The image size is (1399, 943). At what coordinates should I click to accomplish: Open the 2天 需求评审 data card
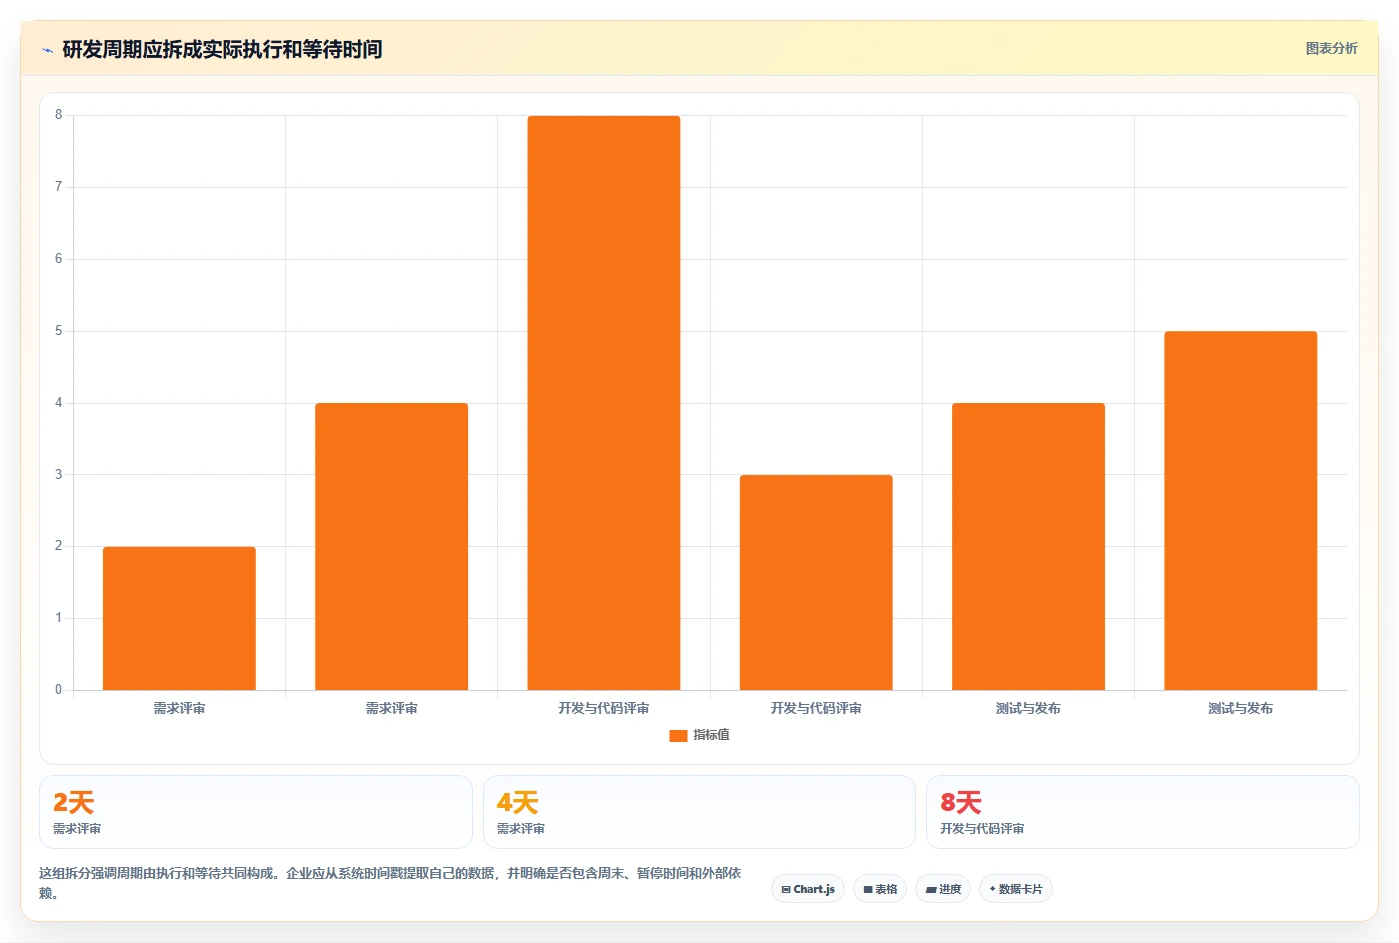(x=255, y=812)
